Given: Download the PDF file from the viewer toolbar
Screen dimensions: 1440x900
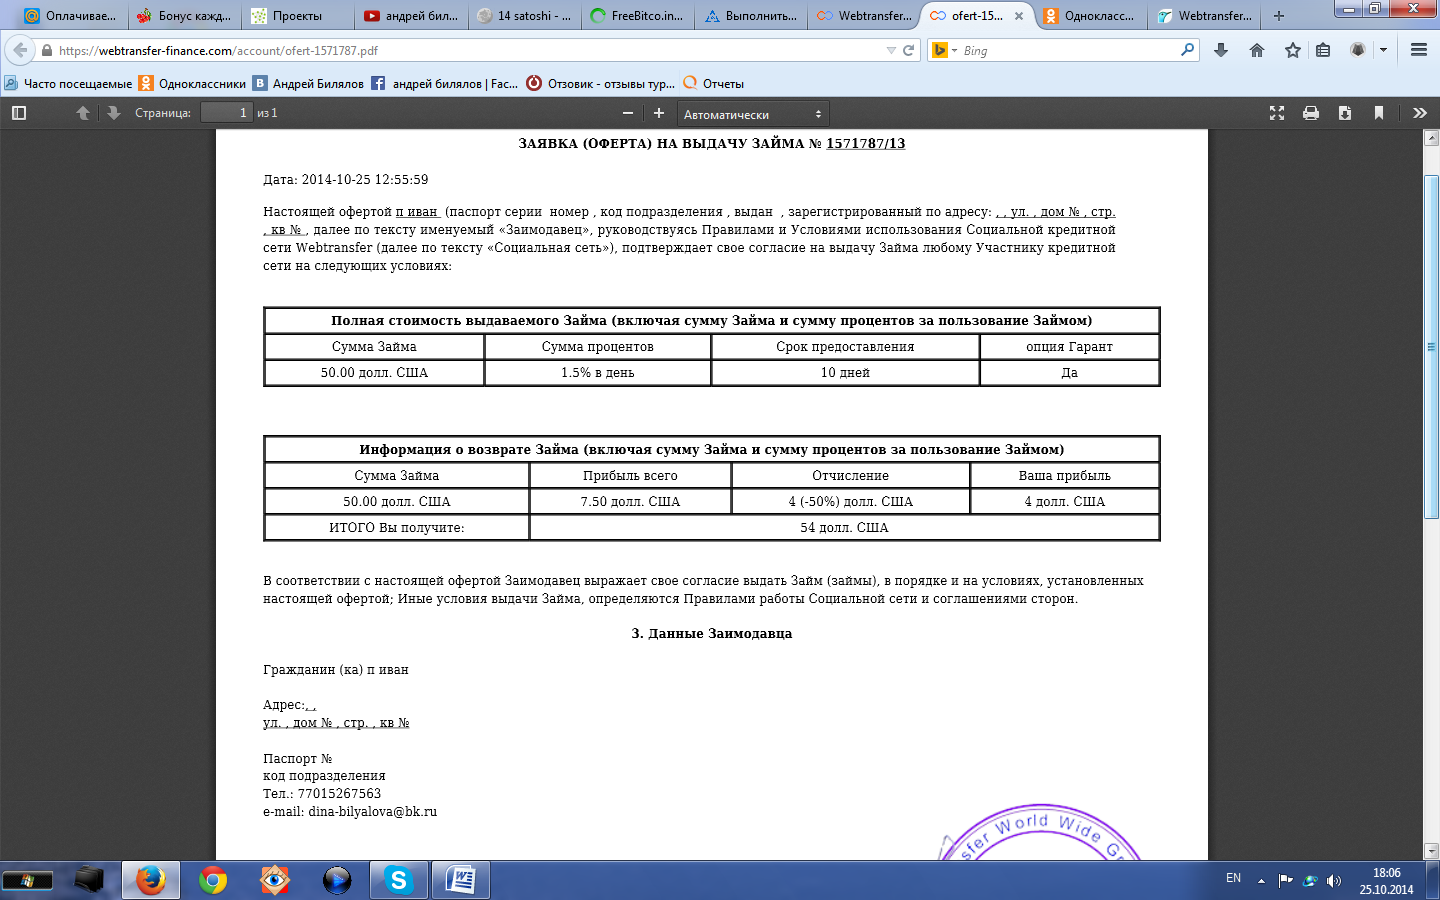Looking at the screenshot, I should click(x=1345, y=113).
